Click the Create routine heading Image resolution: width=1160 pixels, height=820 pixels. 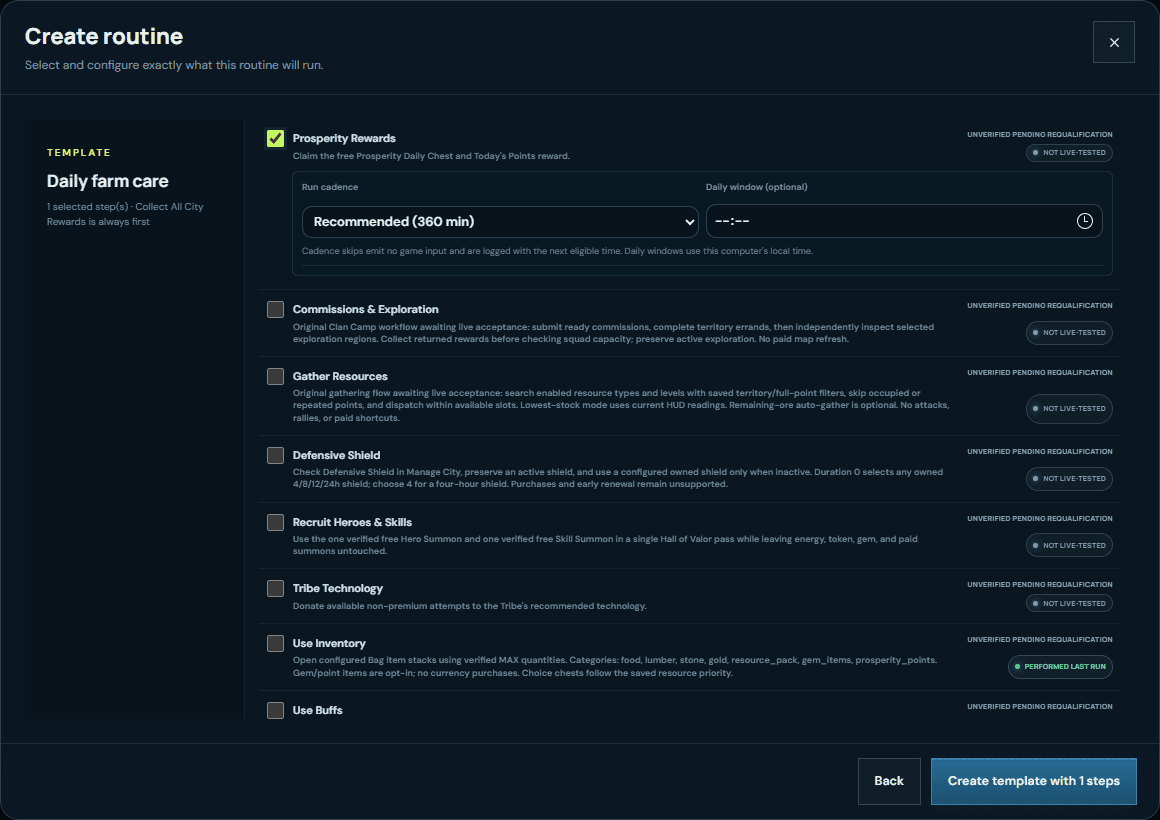coord(104,36)
